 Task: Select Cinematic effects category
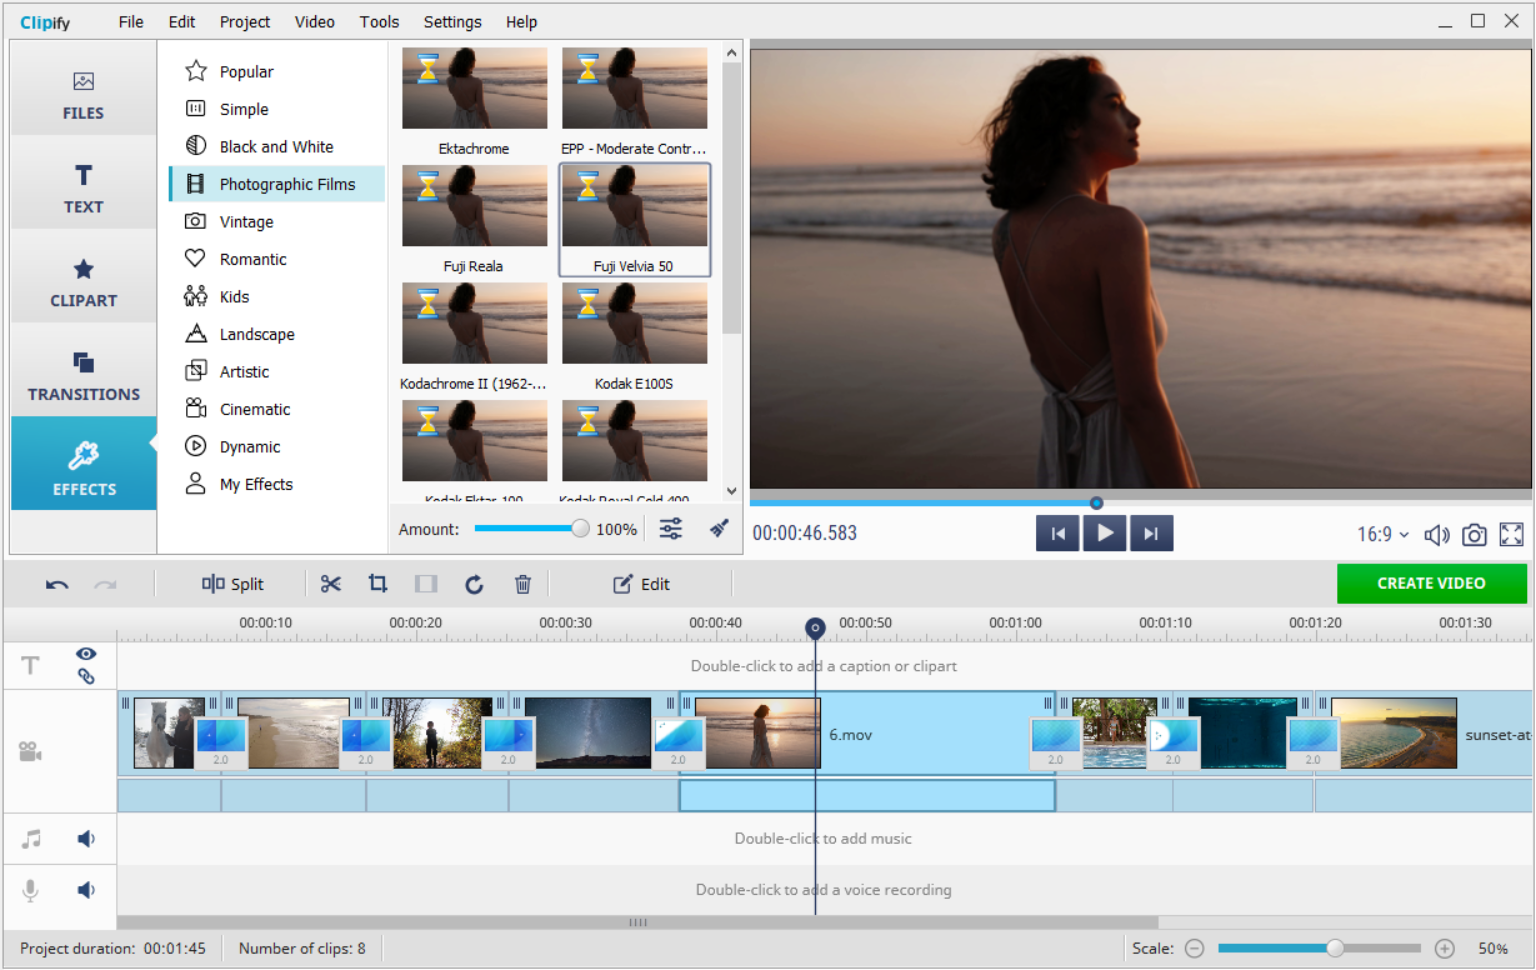[x=277, y=409]
